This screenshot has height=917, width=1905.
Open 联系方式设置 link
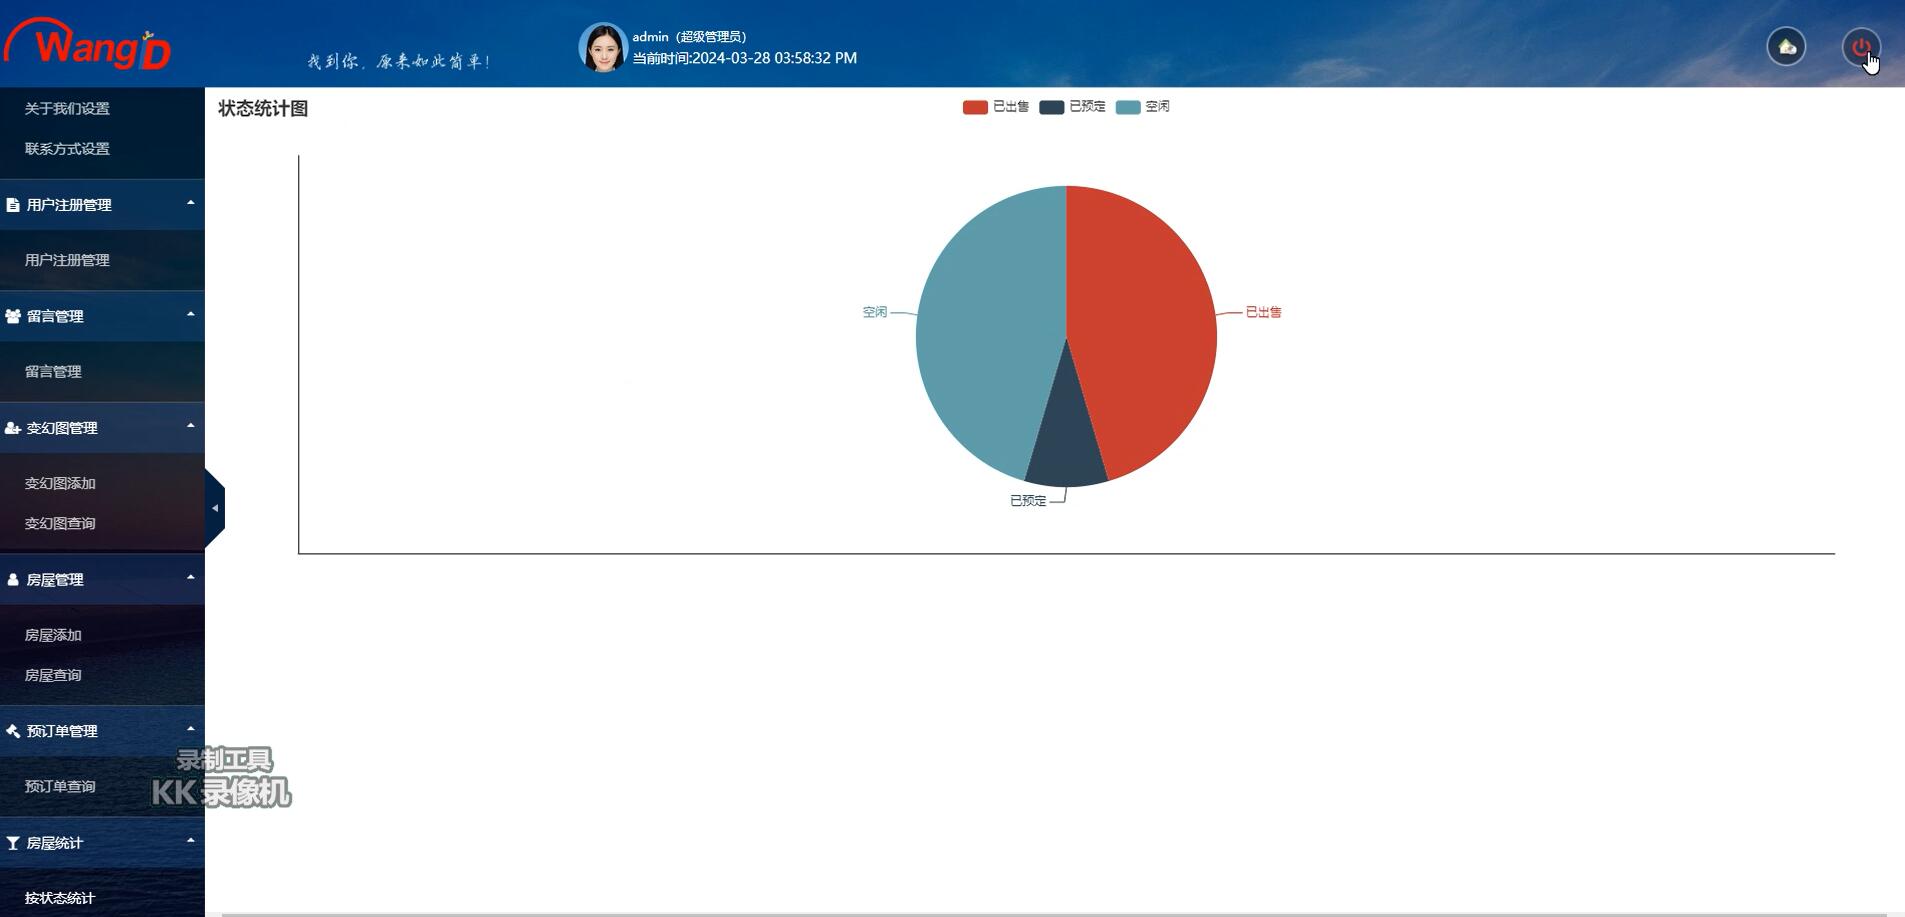tap(67, 149)
